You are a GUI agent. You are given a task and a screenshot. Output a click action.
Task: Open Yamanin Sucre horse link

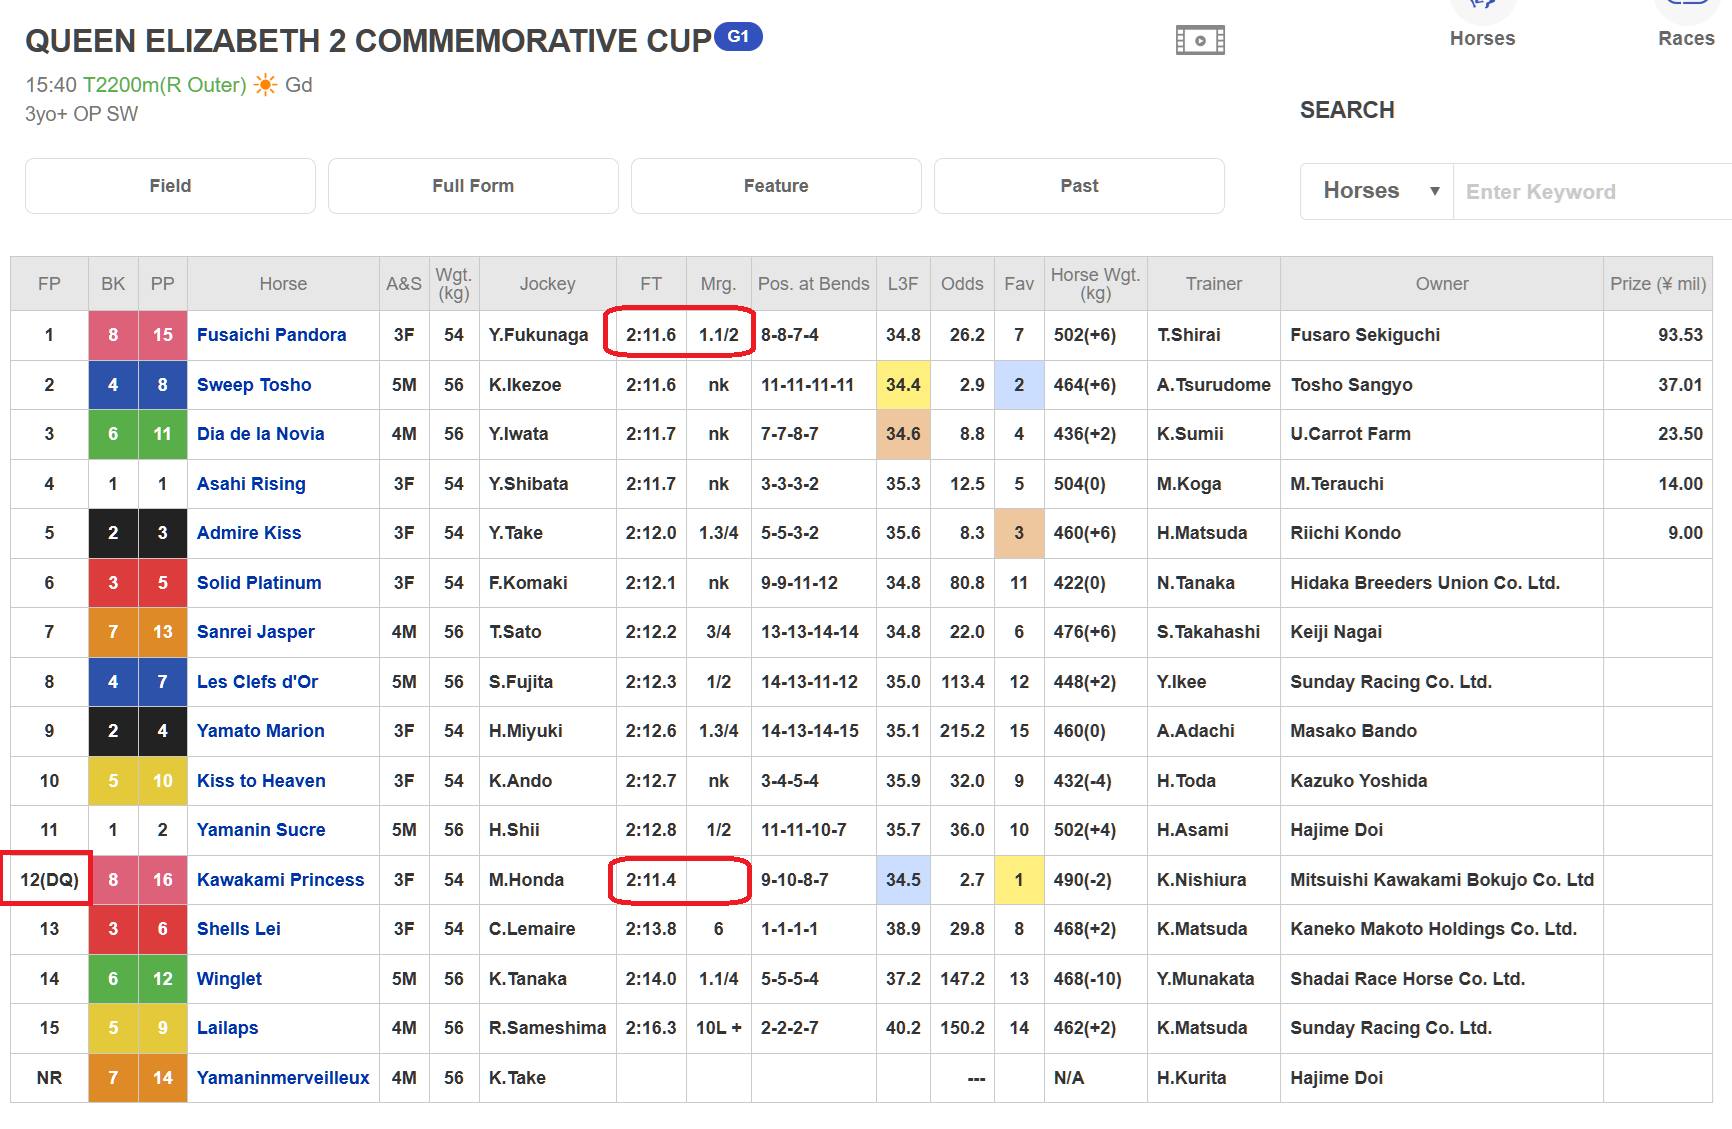point(261,830)
